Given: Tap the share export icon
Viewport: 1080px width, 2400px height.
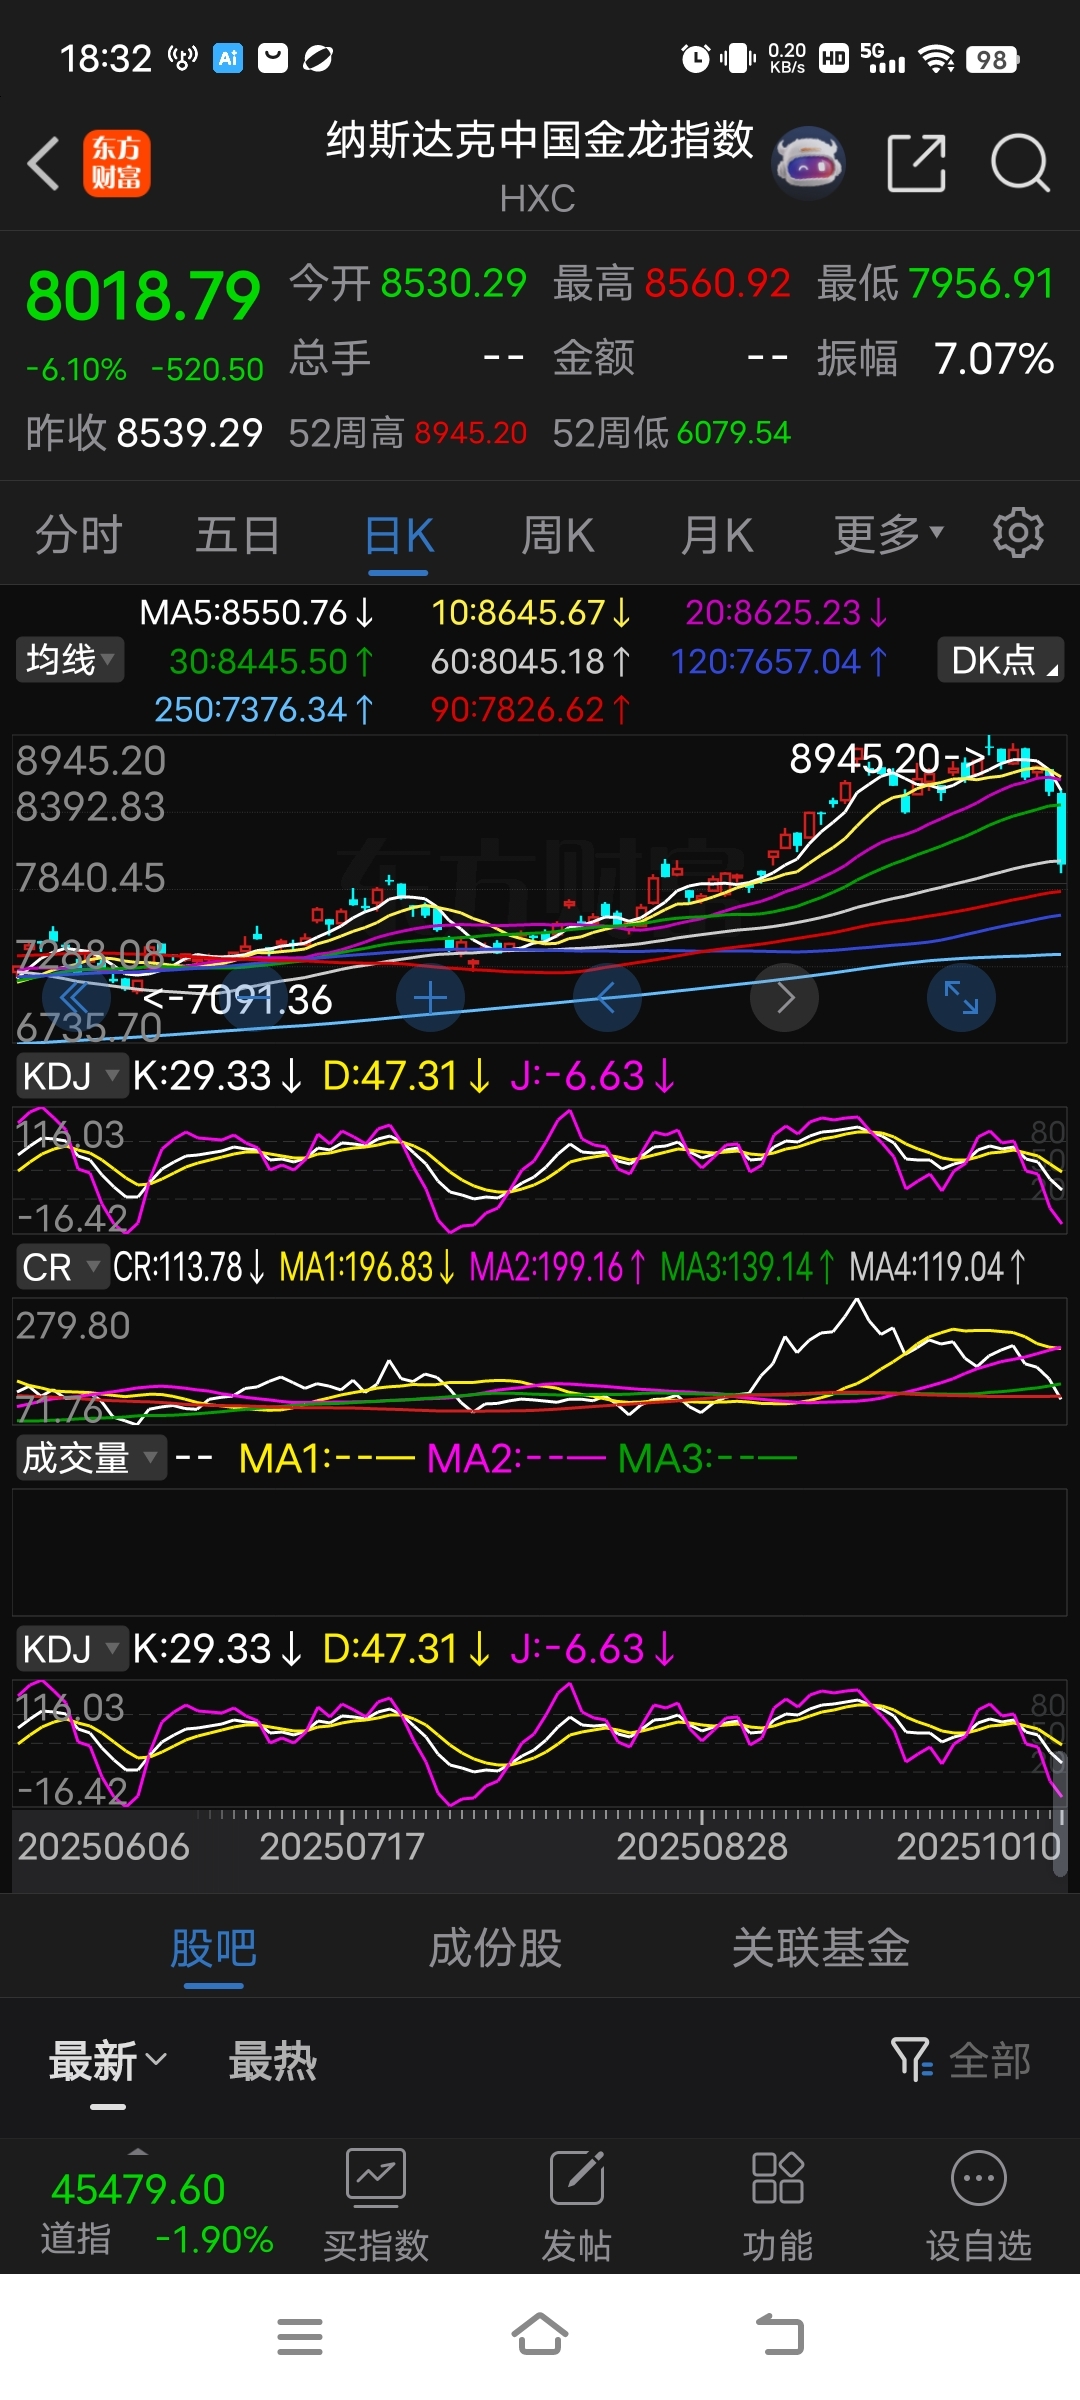Looking at the screenshot, I should [x=916, y=163].
